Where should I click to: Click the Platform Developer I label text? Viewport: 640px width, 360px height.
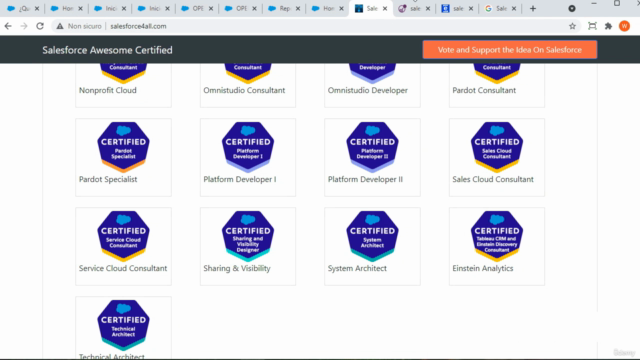pyautogui.click(x=240, y=179)
